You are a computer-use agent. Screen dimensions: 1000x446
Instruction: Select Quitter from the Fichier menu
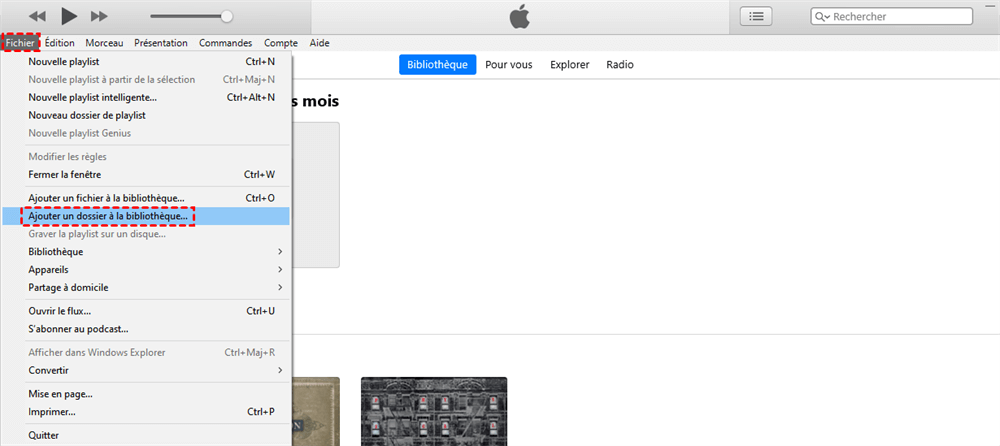coord(44,435)
